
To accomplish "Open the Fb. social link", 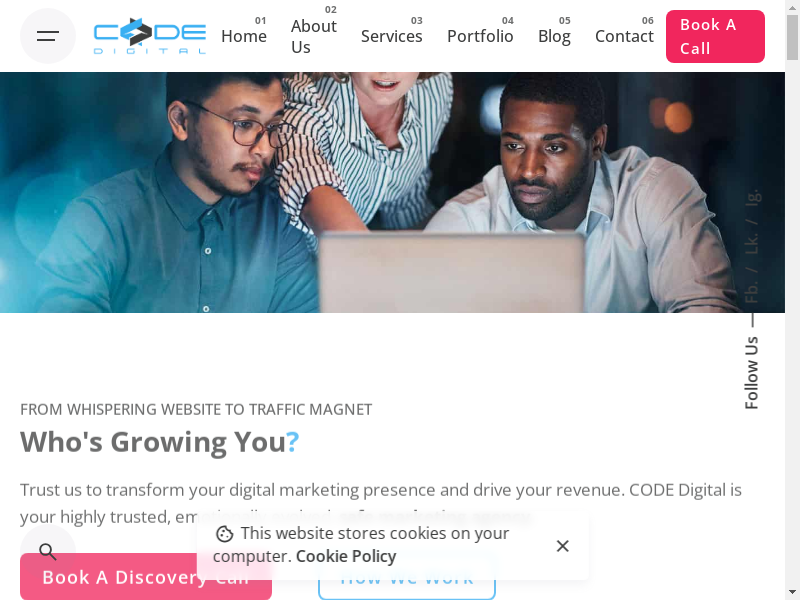I will click(752, 291).
